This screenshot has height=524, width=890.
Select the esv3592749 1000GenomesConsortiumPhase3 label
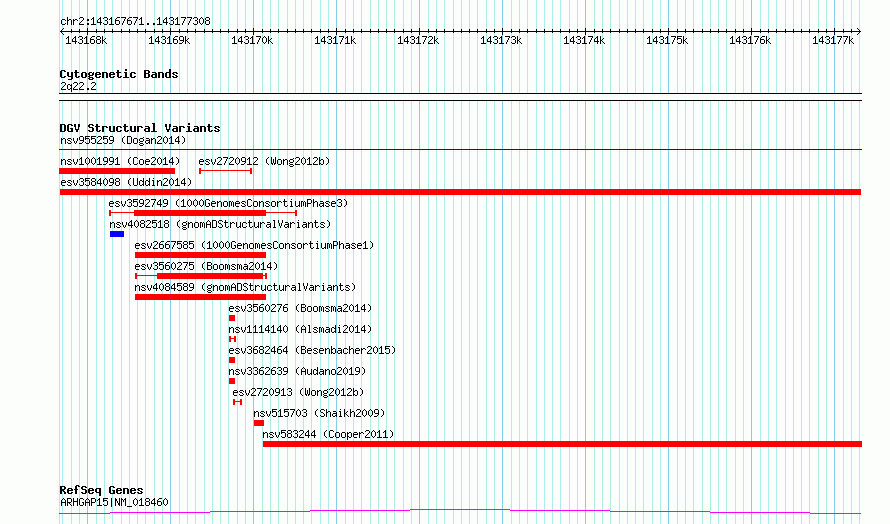click(x=228, y=203)
